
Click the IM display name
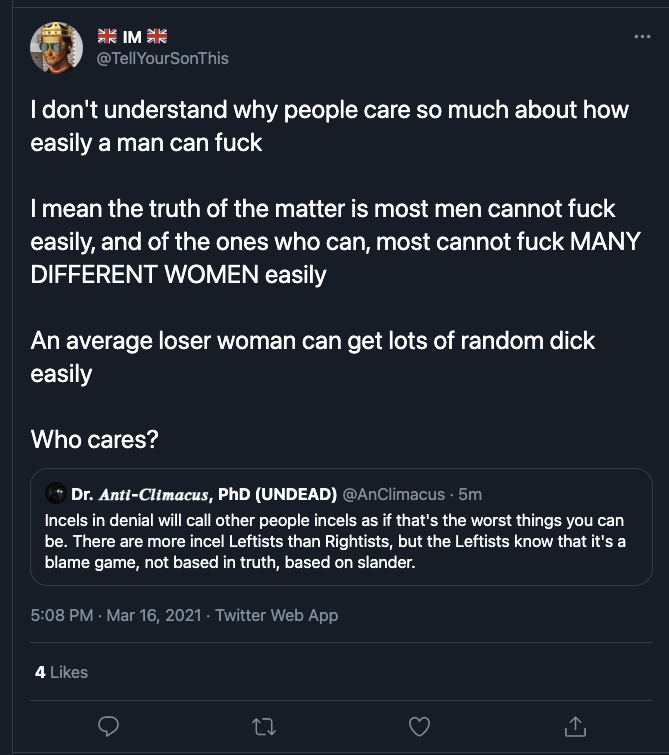pos(132,37)
